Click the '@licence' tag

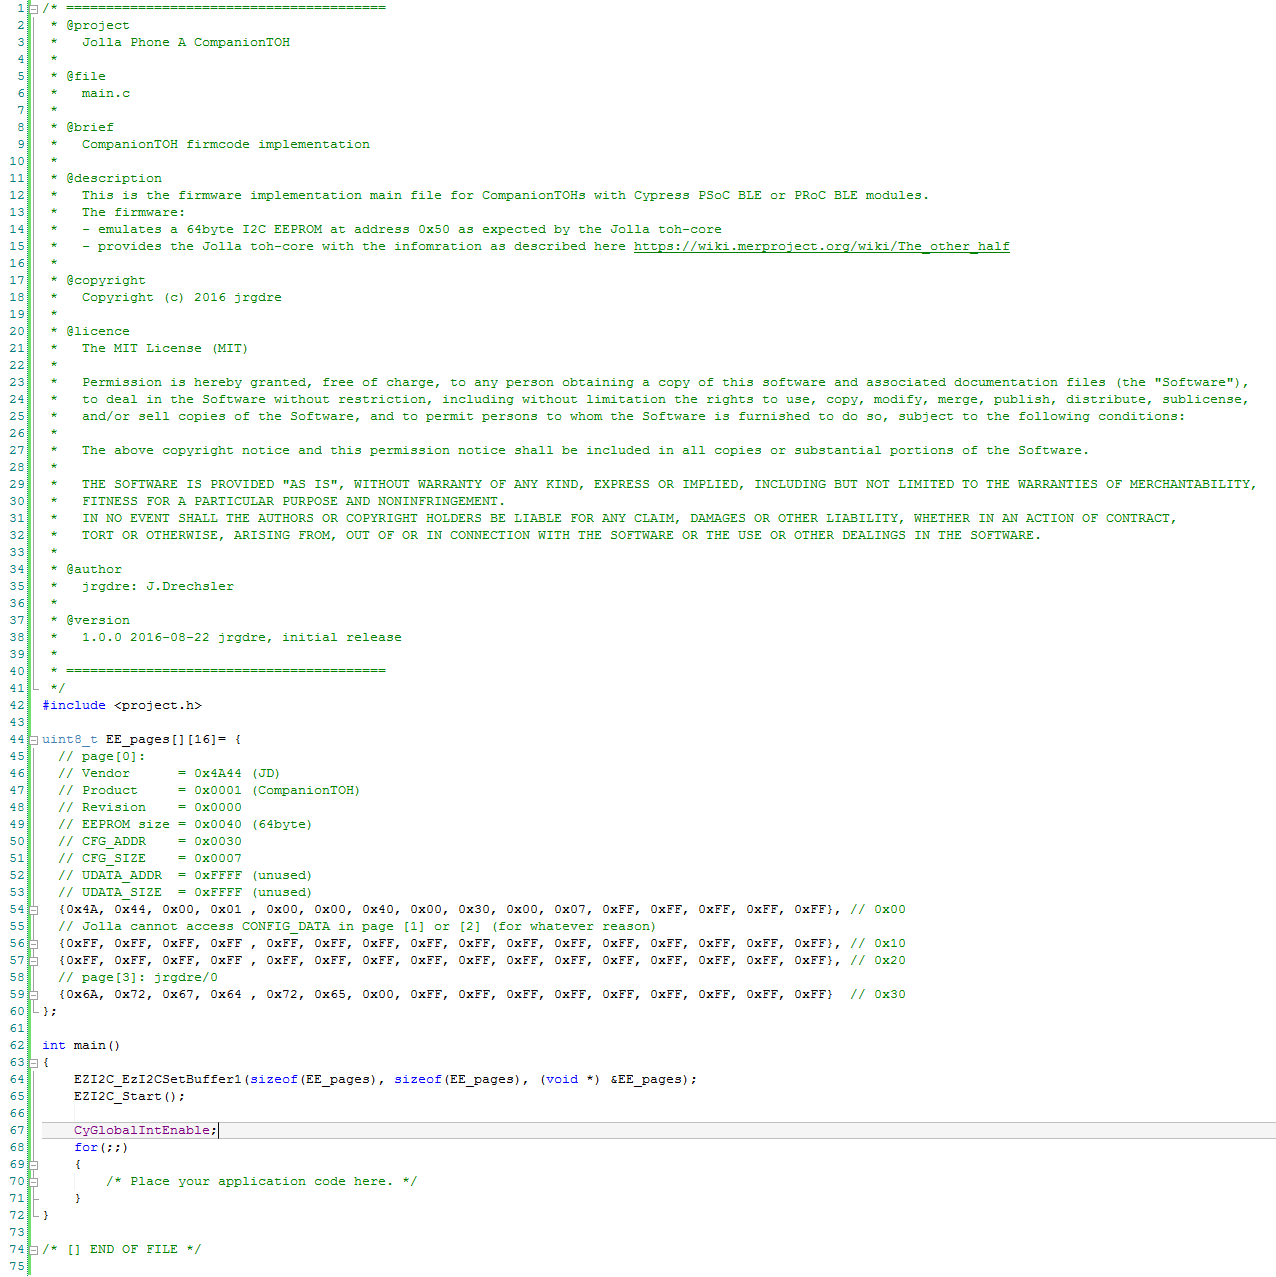98,331
